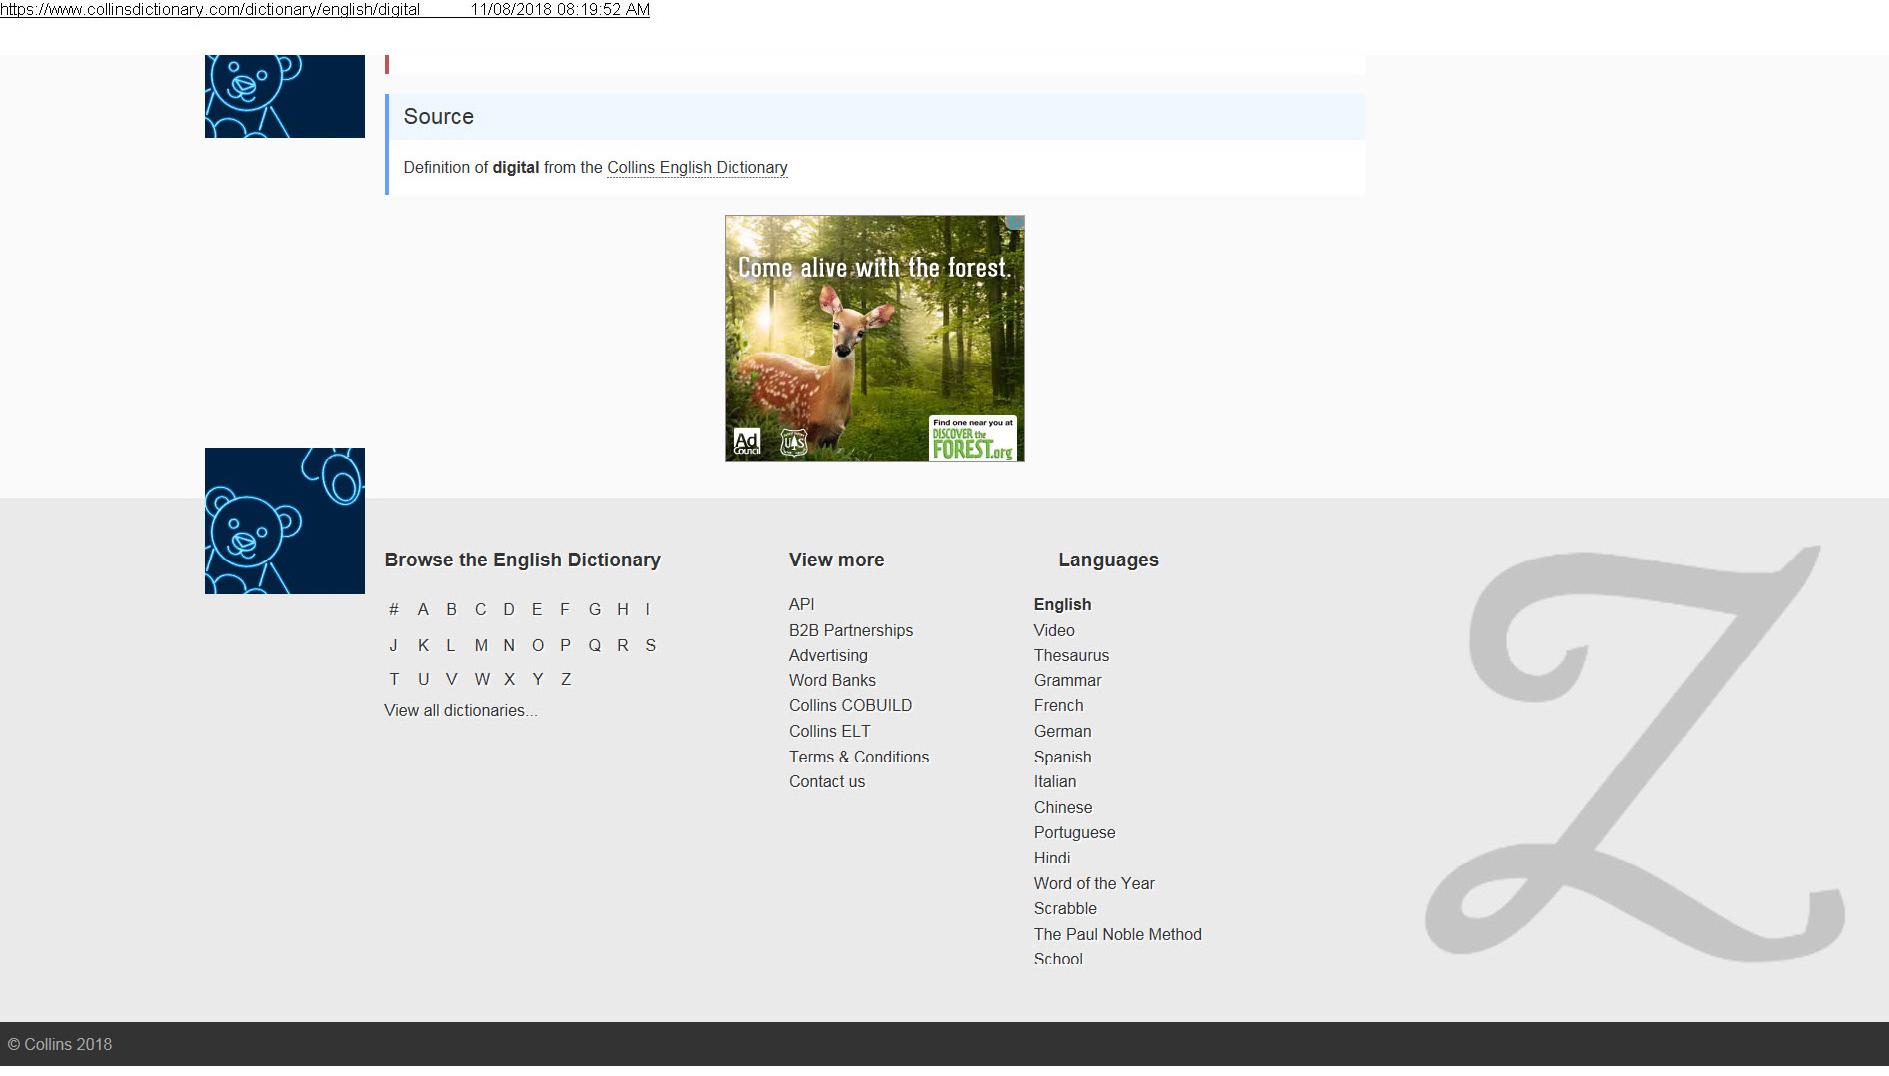This screenshot has width=1889, height=1076.
Task: Open the Collins English Dictionary source link
Action: pyautogui.click(x=697, y=167)
